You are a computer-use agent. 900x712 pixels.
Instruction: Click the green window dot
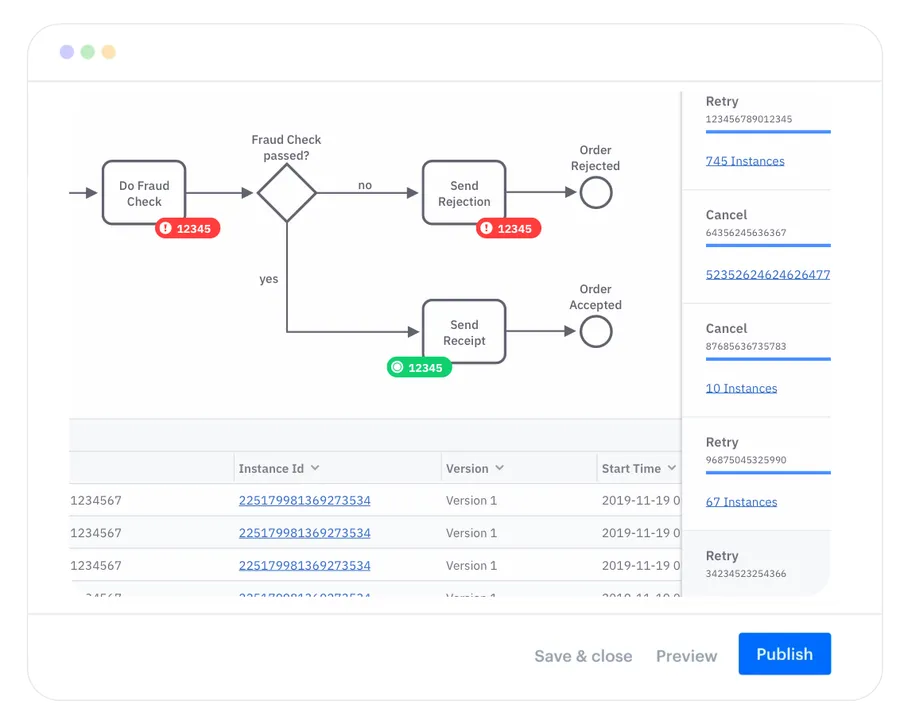click(88, 52)
